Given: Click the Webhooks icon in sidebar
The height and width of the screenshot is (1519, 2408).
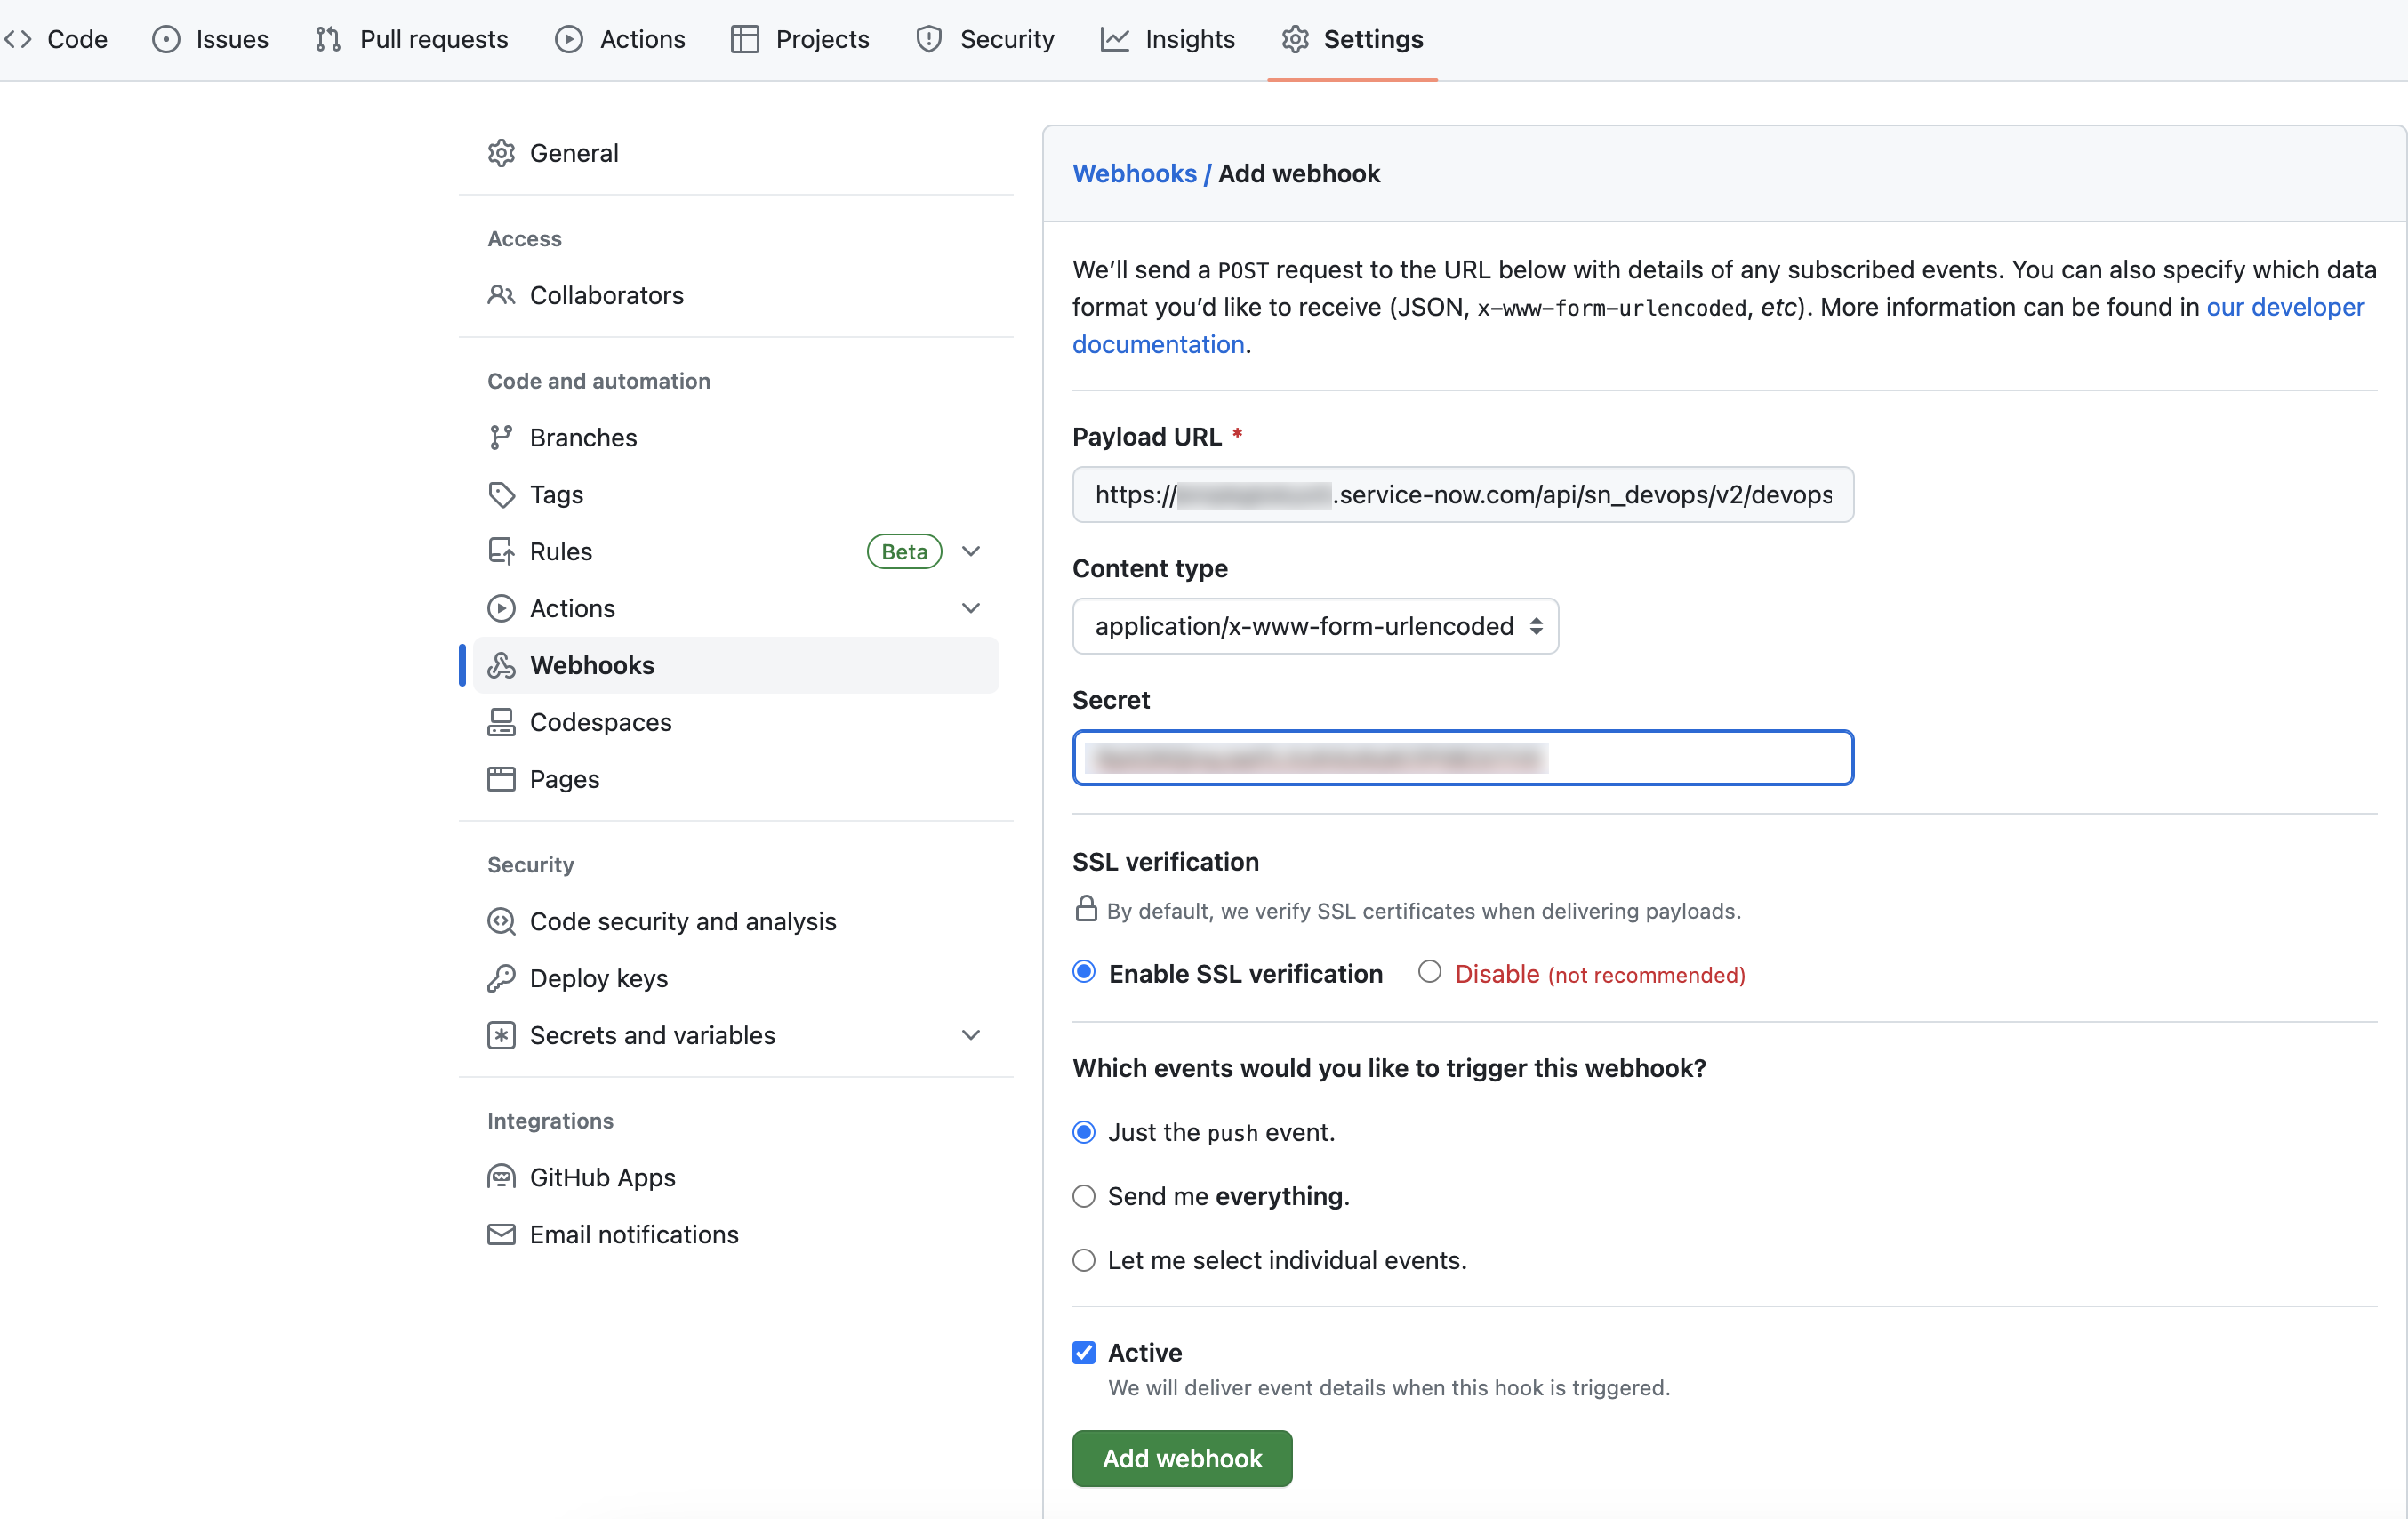Looking at the screenshot, I should tap(501, 665).
